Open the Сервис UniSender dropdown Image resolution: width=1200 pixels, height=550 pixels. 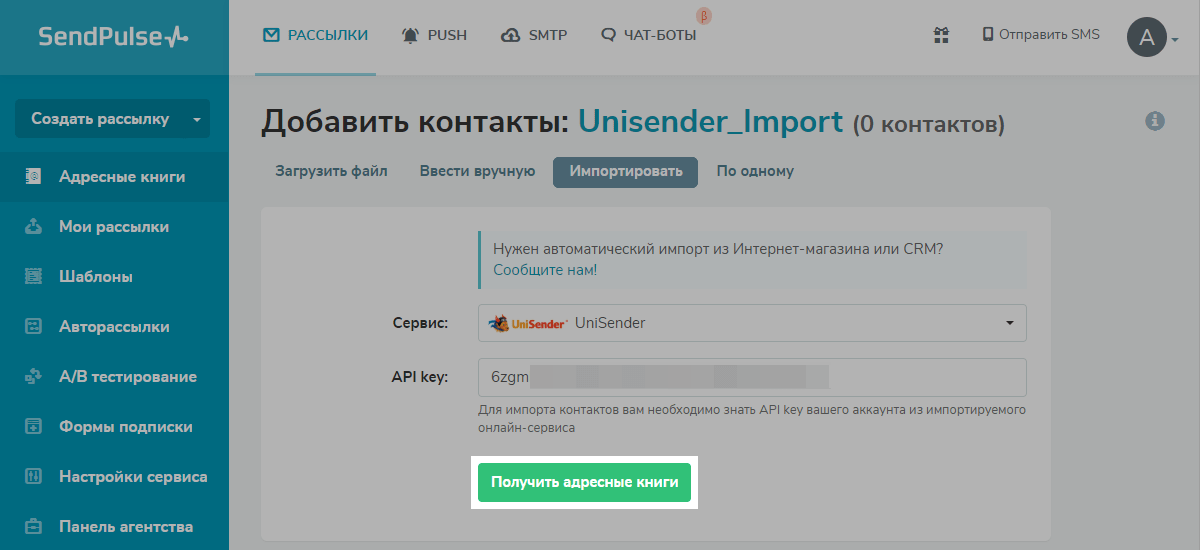click(x=752, y=323)
